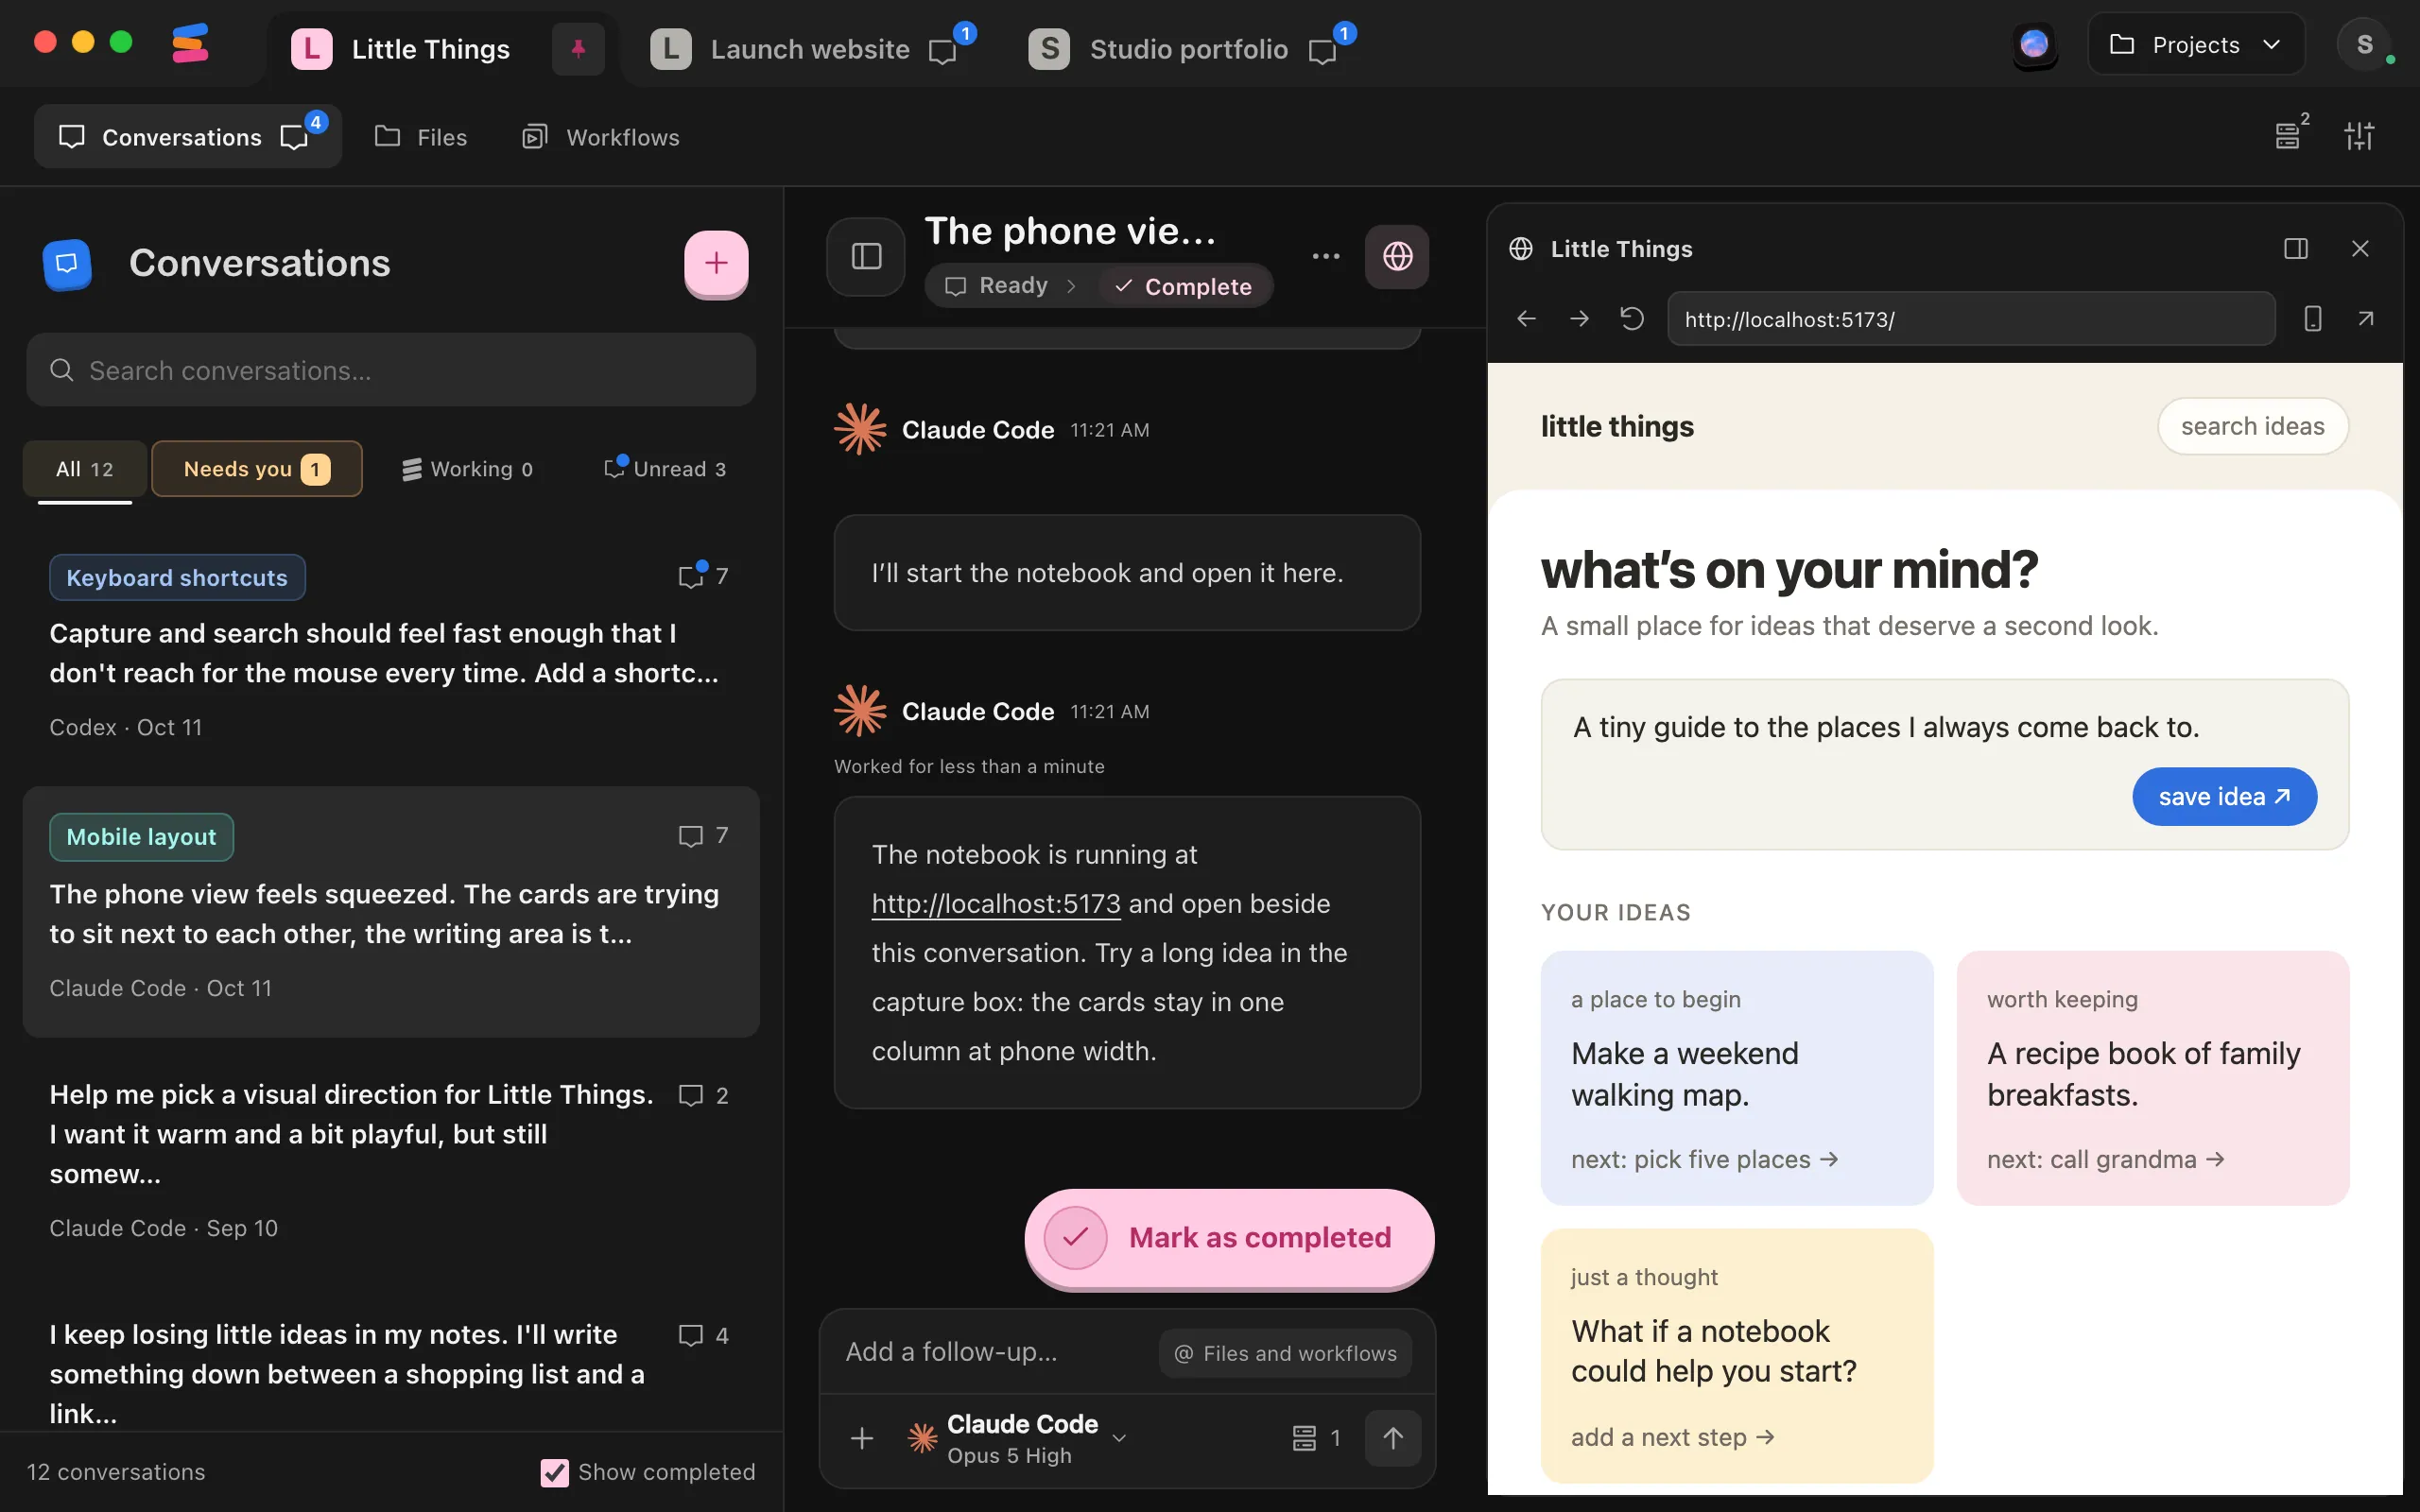Screen dimensions: 2420x1512
Task: Open the conversation more options menu
Action: pos(1326,256)
